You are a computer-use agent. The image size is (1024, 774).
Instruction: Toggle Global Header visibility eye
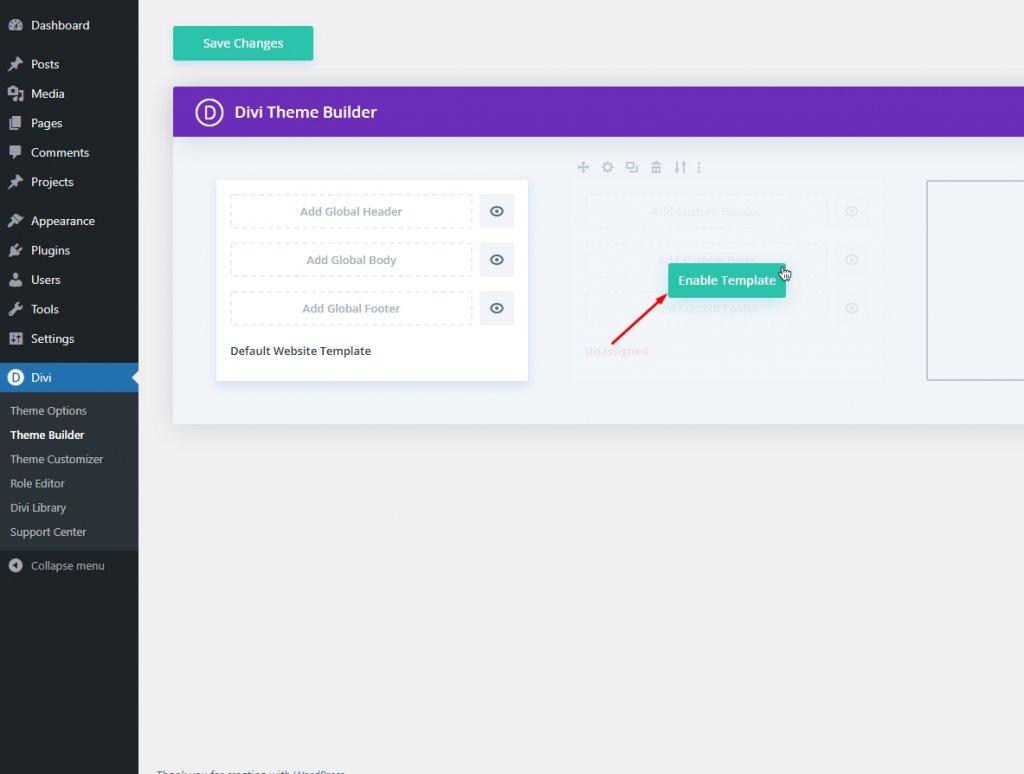496,211
